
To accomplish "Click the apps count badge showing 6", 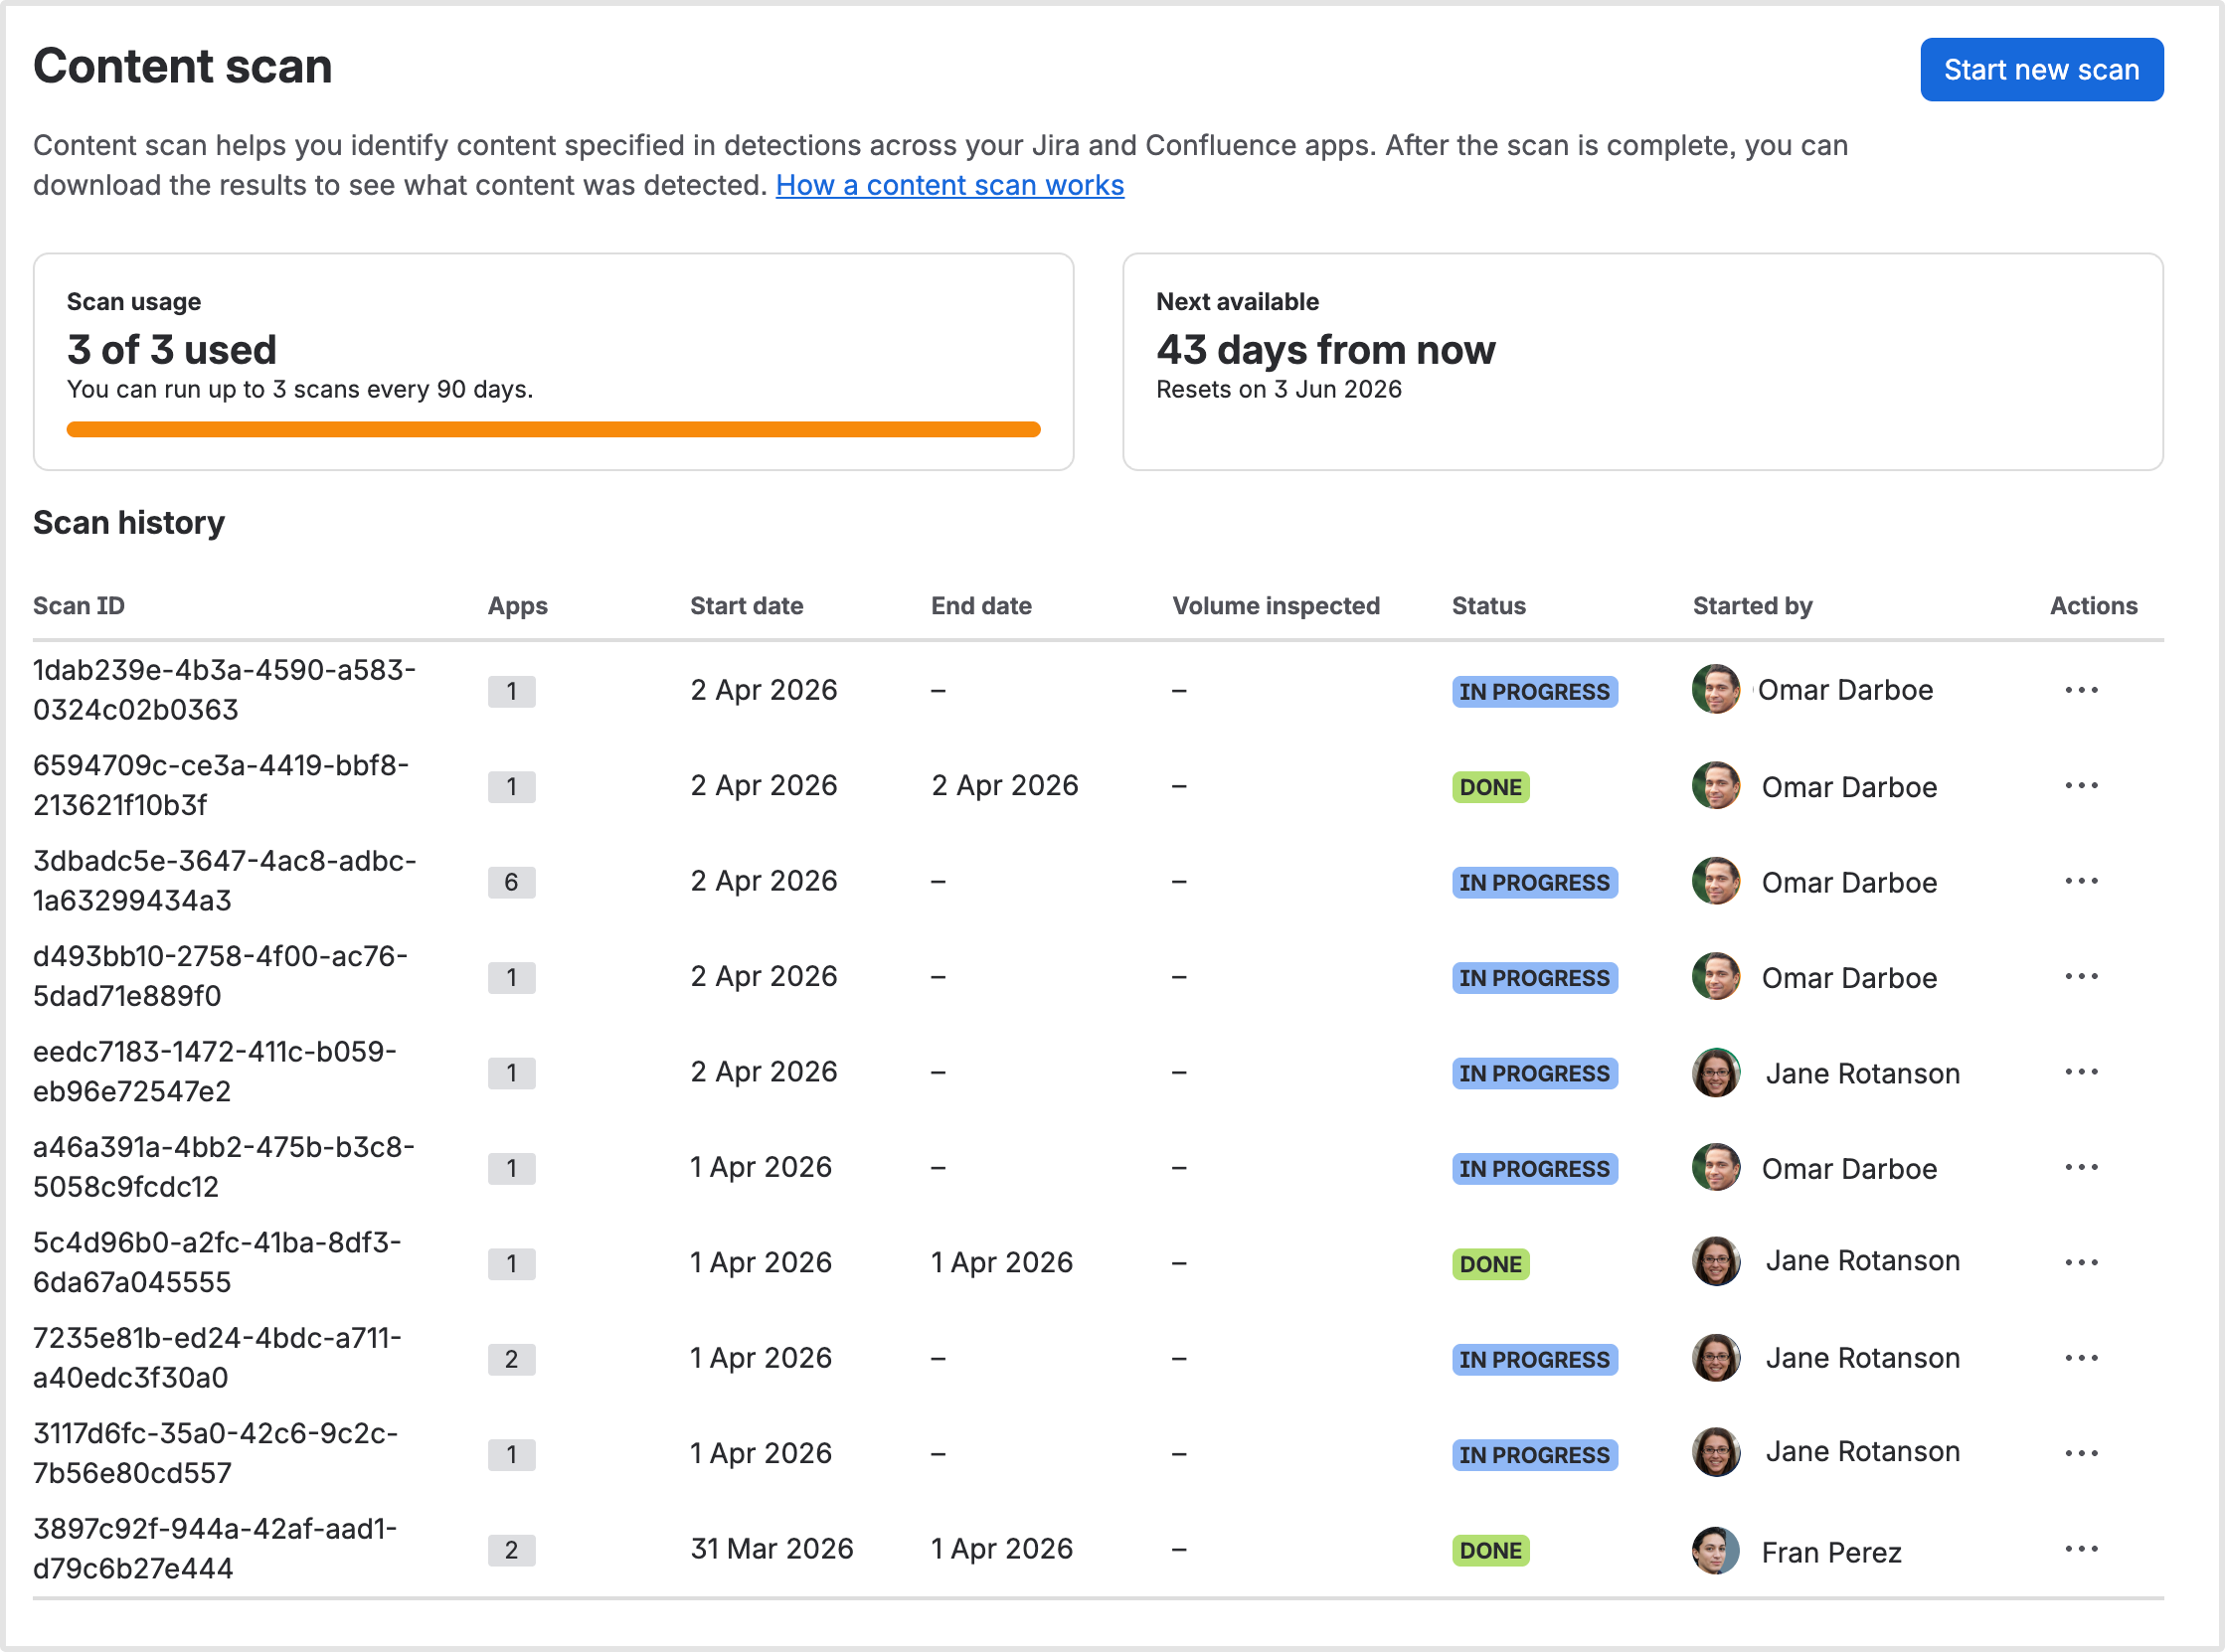I will (511, 882).
